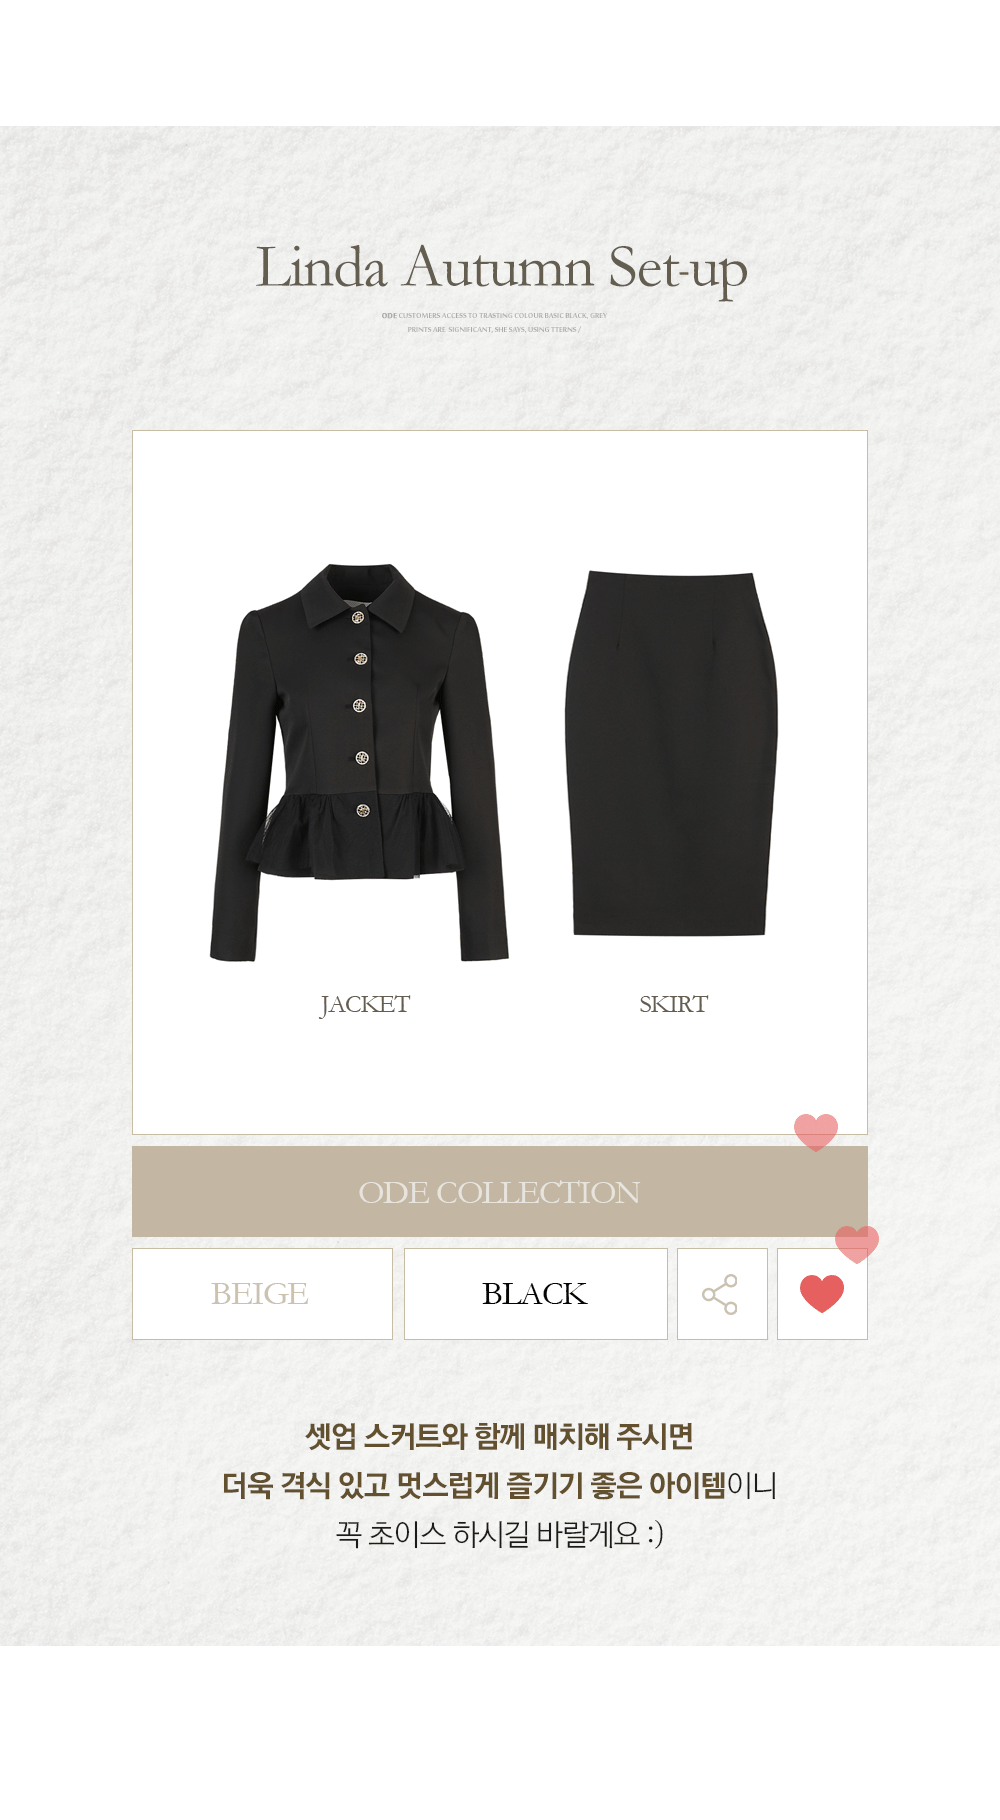Click the gold button on the jacket peplum
Viewport: 1000px width, 1820px height.
(x=363, y=810)
